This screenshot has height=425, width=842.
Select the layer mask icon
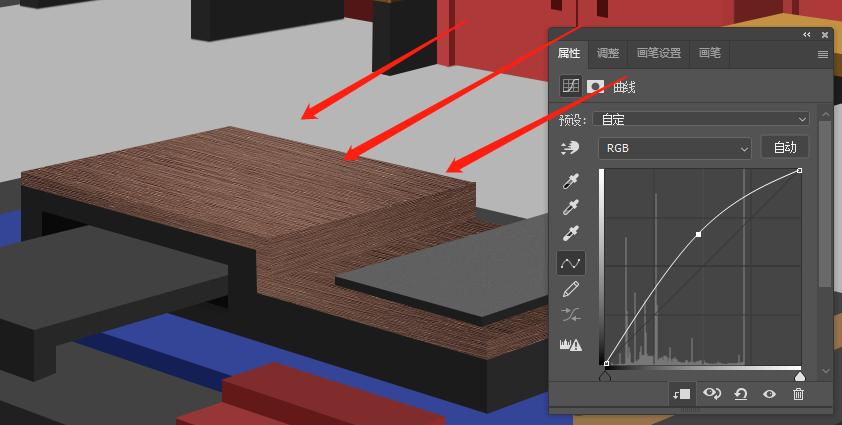coord(596,86)
